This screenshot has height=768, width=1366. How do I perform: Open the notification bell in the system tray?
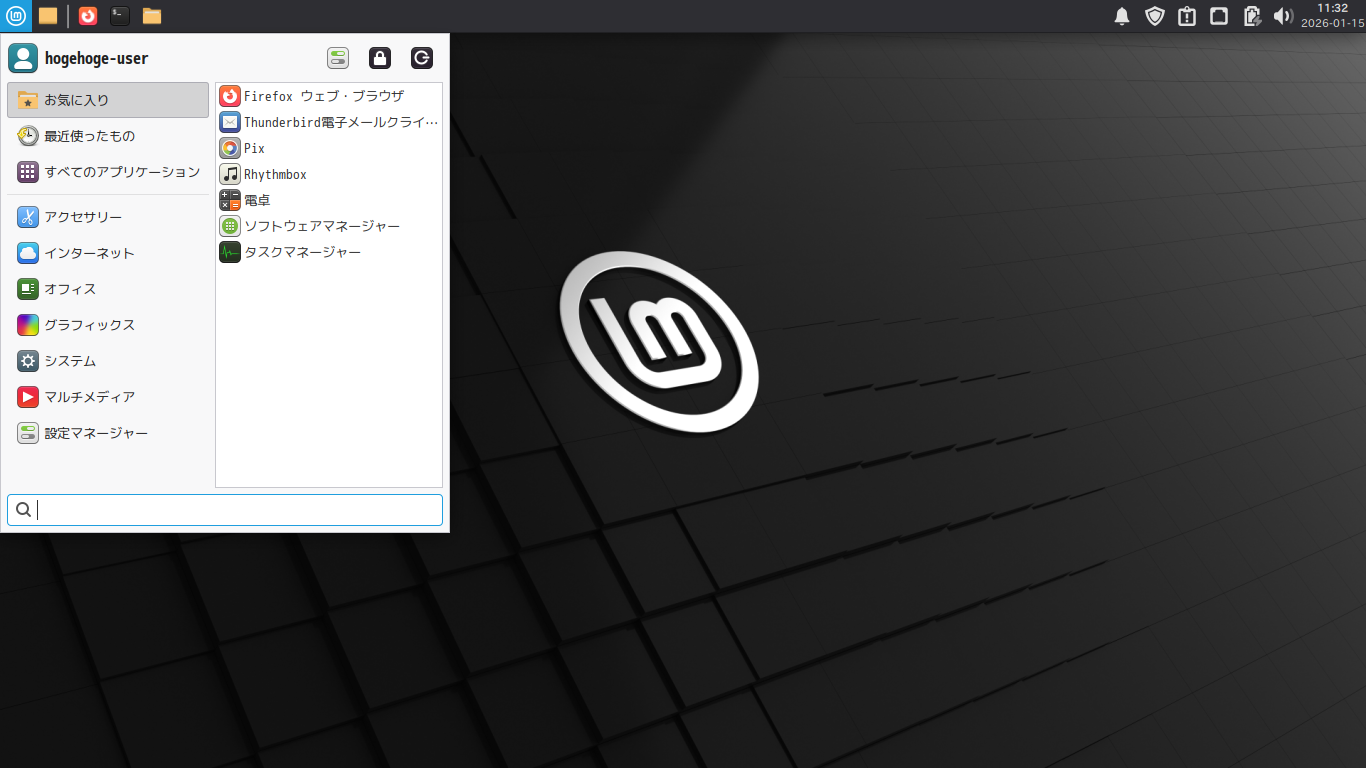1122,16
